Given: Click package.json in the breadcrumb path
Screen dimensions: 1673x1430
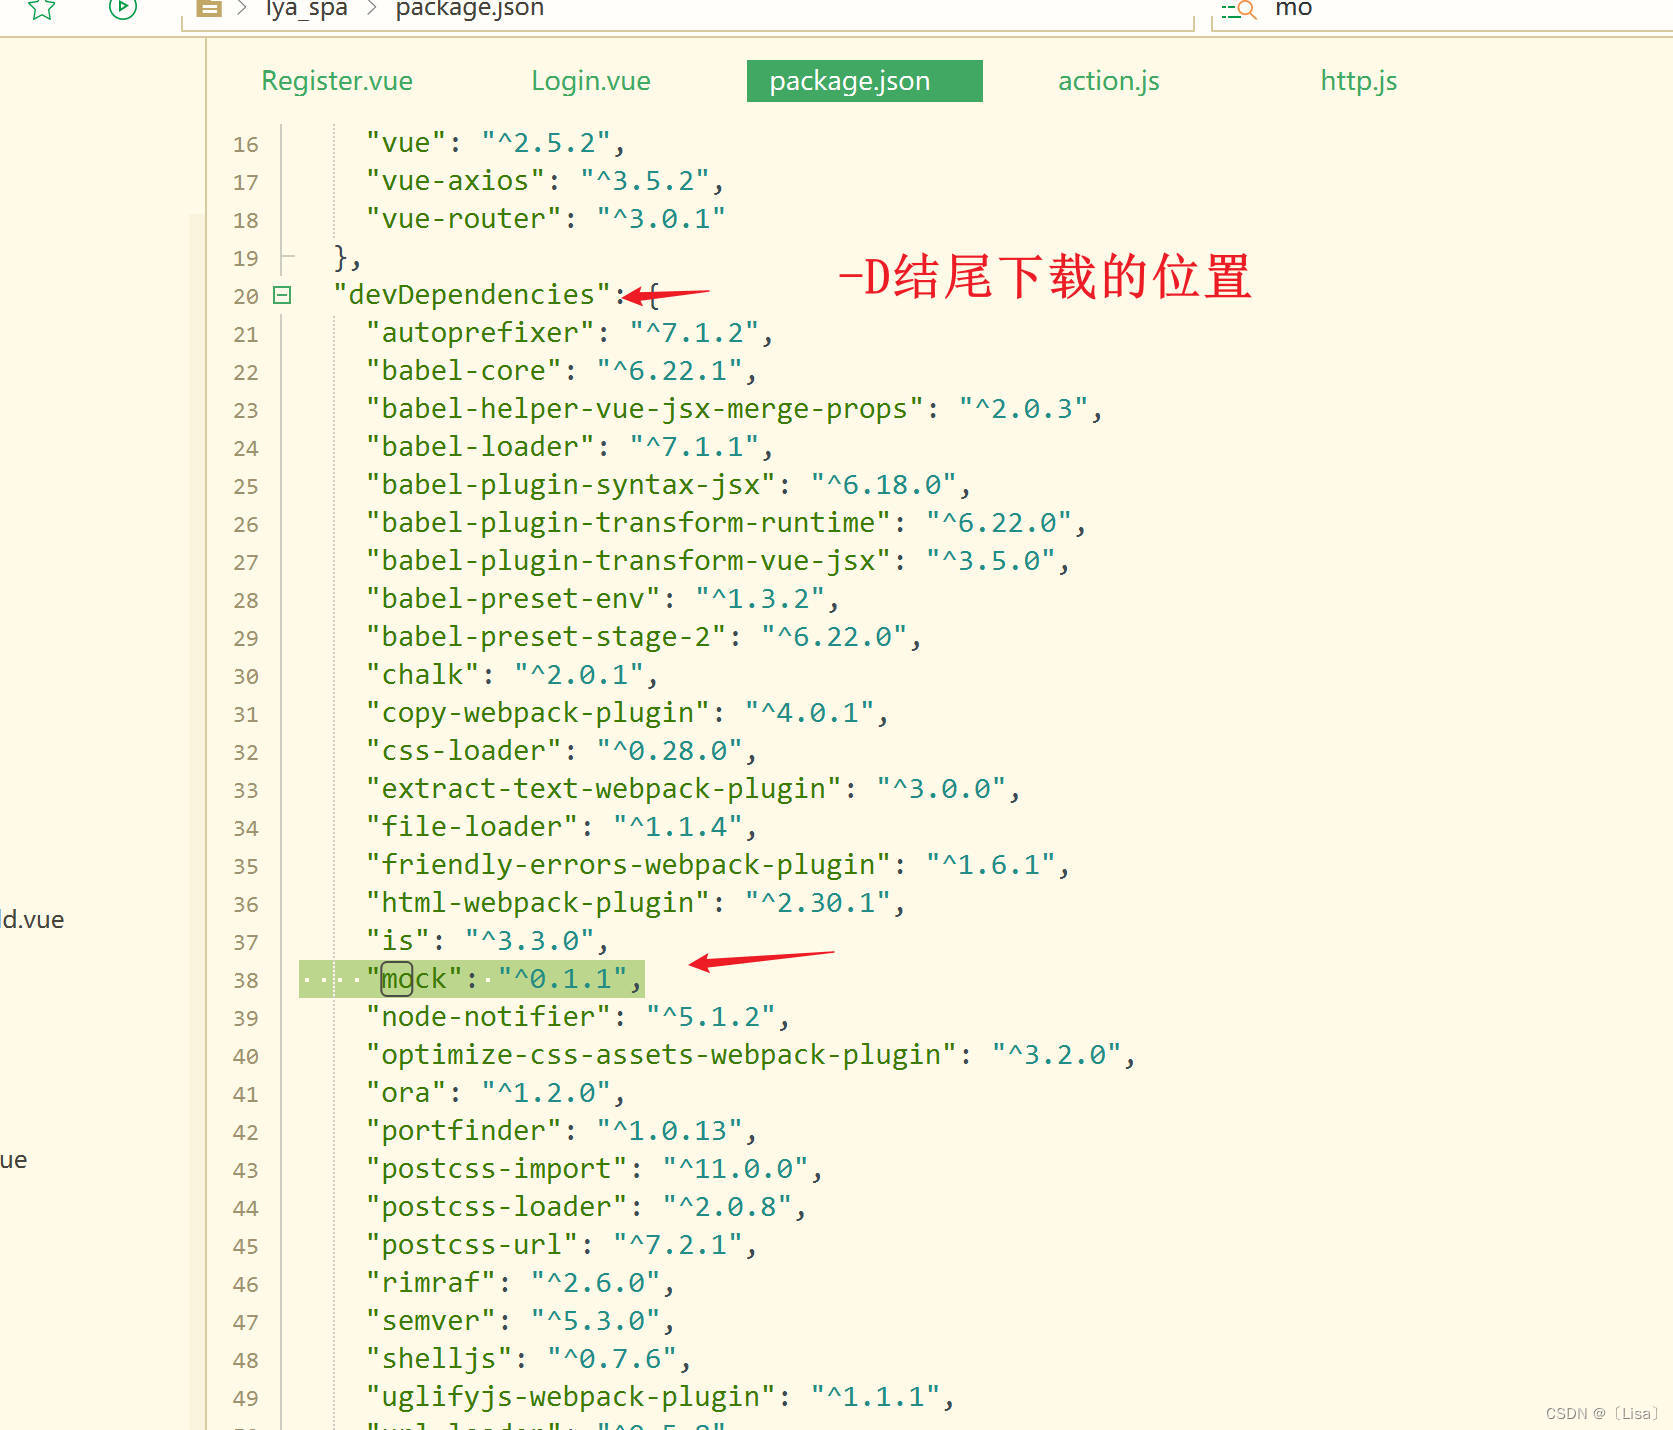Looking at the screenshot, I should (469, 8).
